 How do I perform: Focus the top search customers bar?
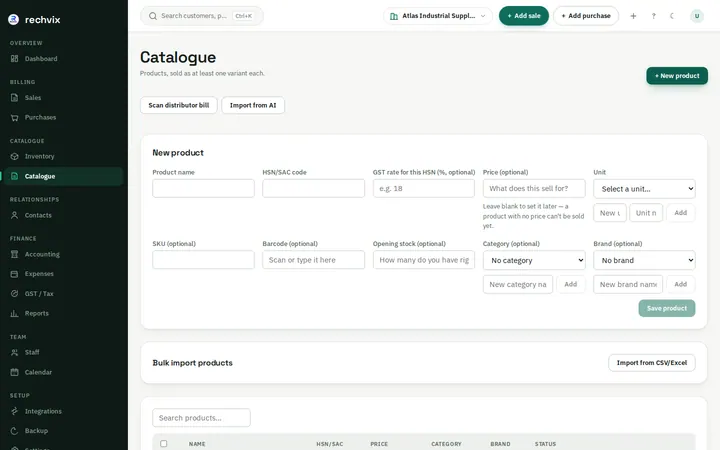202,16
